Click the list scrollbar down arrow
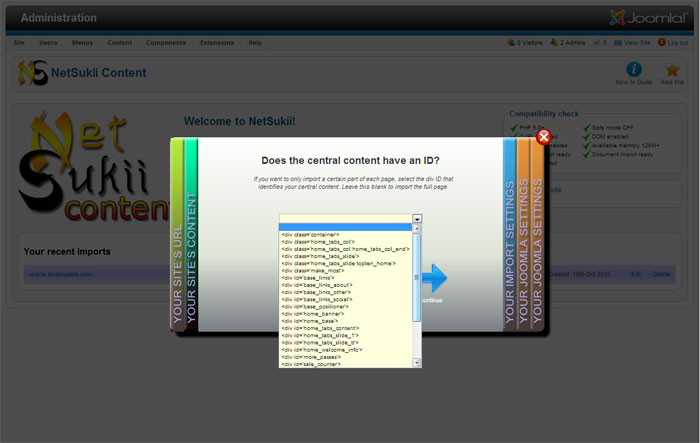This screenshot has height=443, width=700. click(x=417, y=363)
